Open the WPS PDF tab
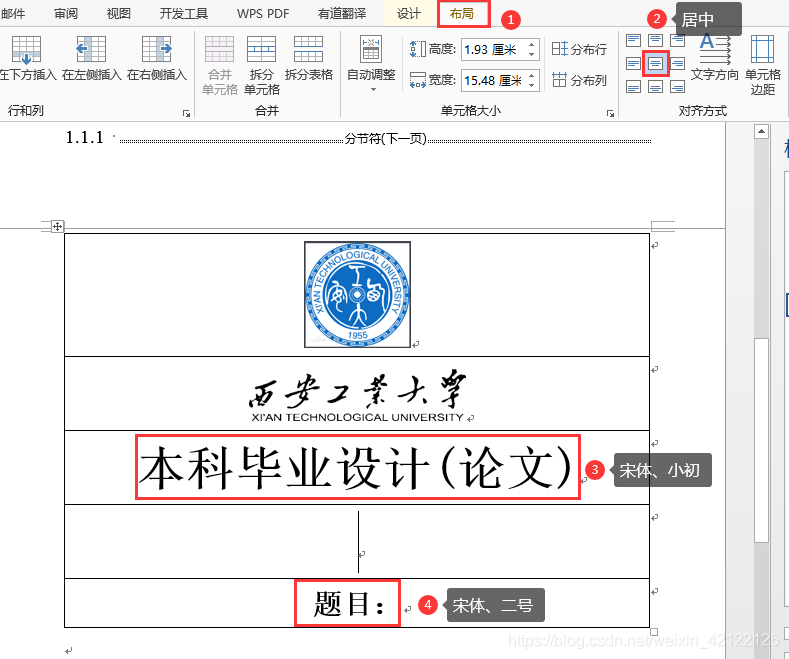 pos(263,13)
